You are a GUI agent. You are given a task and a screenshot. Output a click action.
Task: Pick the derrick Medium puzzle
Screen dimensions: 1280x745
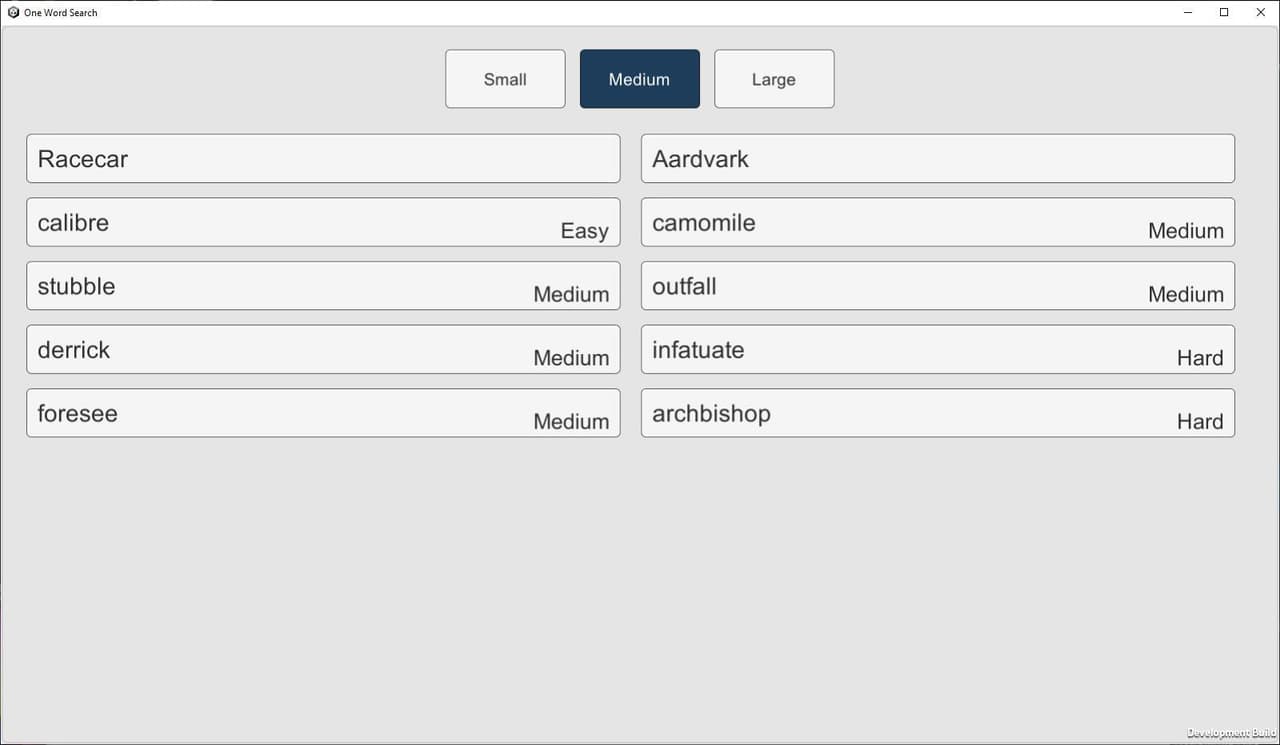point(323,349)
